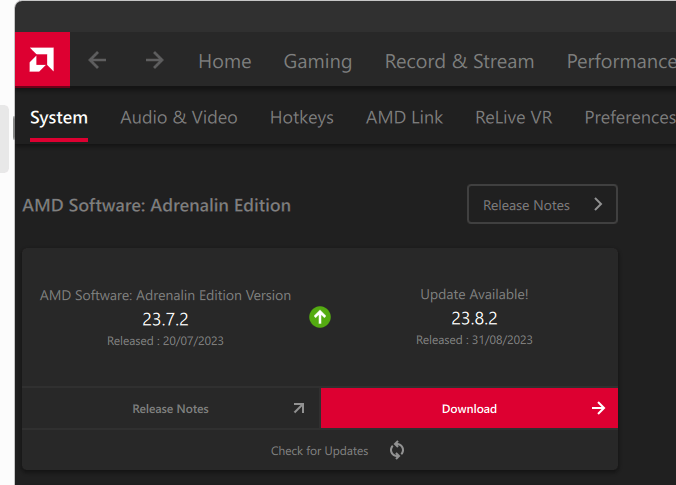676x485 pixels.
Task: Click AMD Software: Adrenalin Edition Version label
Action: coord(166,295)
